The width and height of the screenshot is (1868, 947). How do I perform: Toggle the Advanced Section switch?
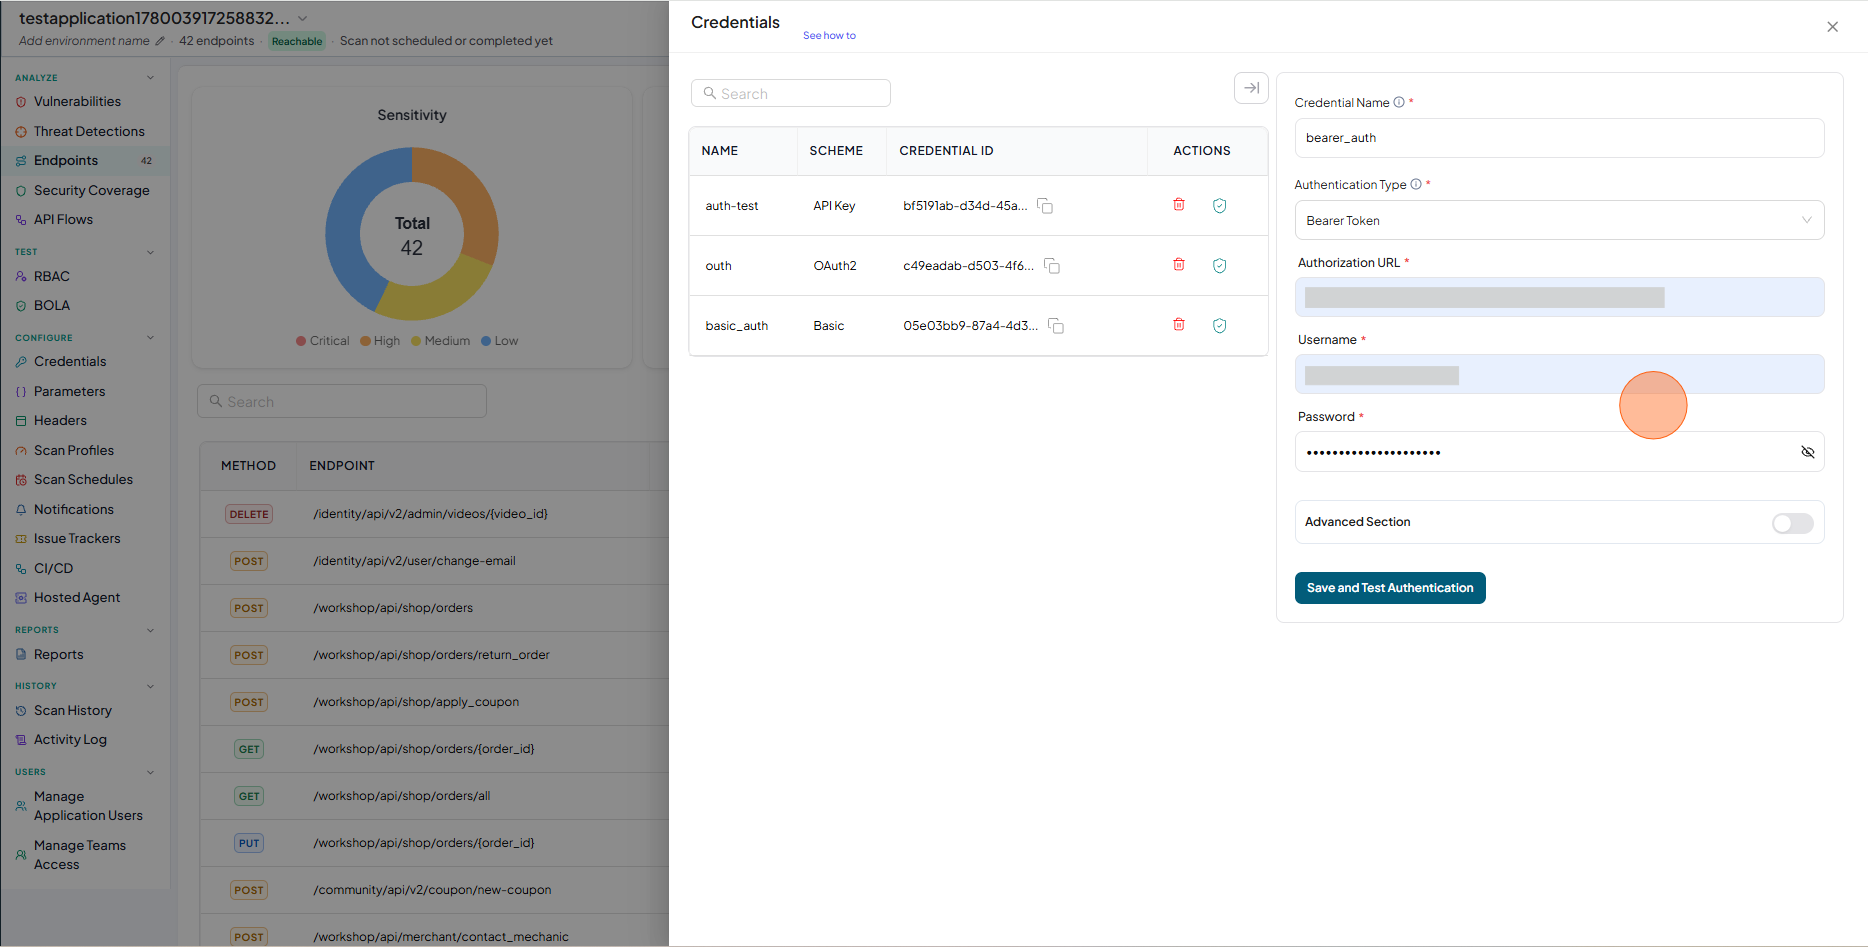tap(1792, 523)
